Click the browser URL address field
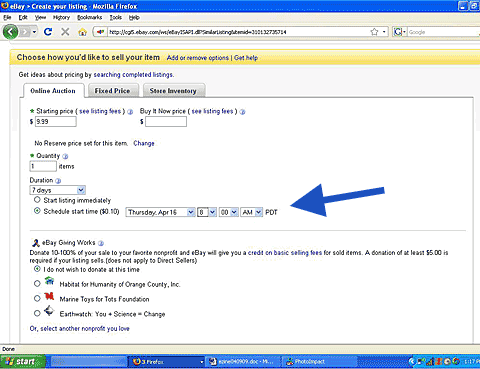Screen dimensions: 480x369 point(237,32)
